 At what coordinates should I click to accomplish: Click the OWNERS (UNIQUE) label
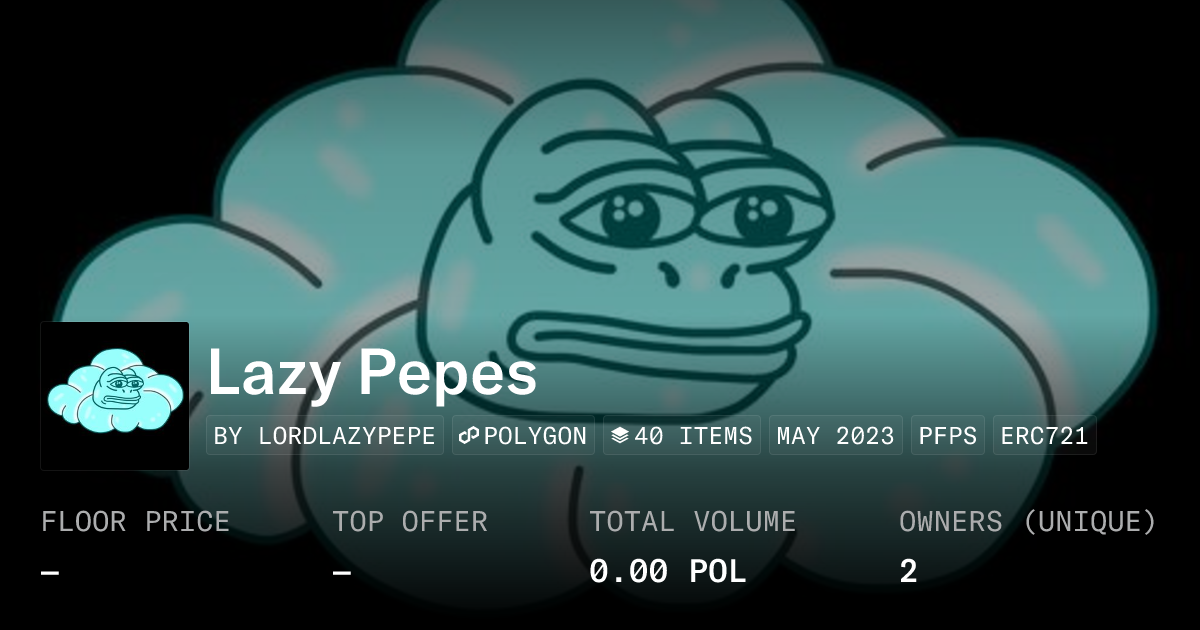click(1028, 522)
